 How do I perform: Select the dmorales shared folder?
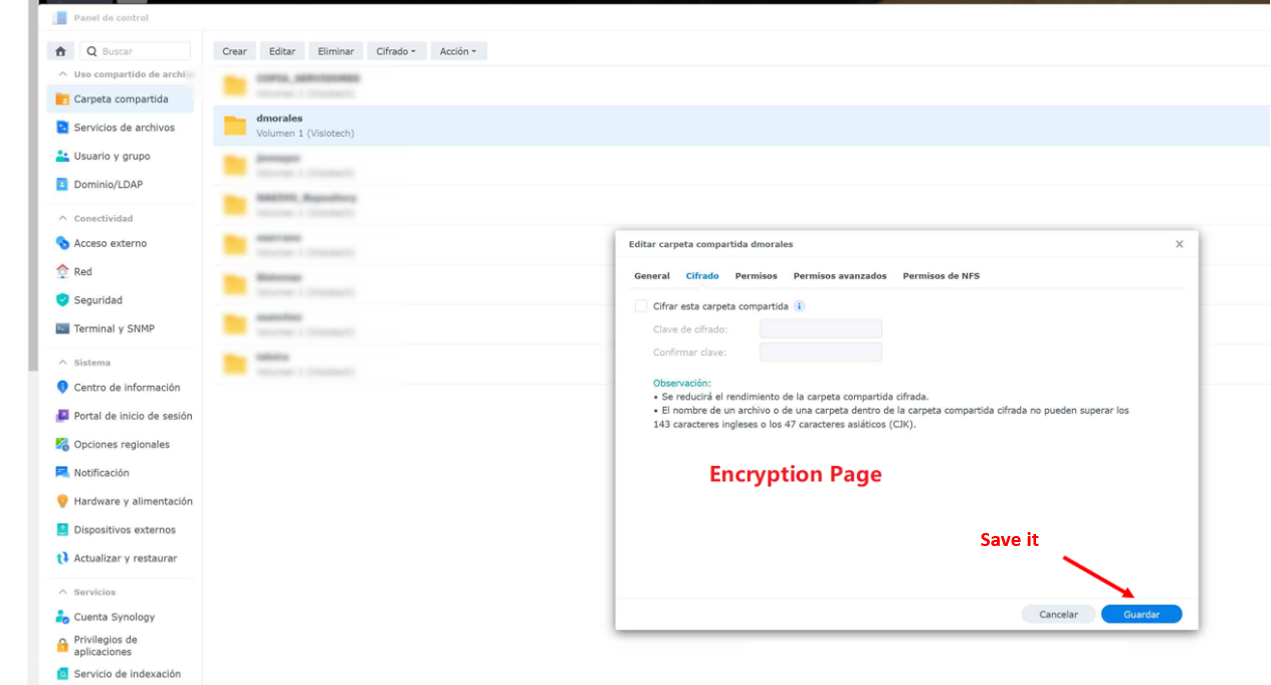point(741,125)
